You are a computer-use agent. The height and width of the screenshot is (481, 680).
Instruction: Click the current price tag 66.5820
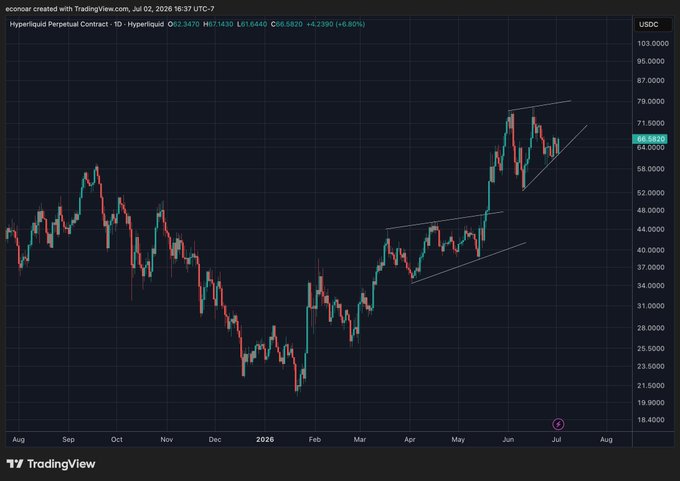650,139
